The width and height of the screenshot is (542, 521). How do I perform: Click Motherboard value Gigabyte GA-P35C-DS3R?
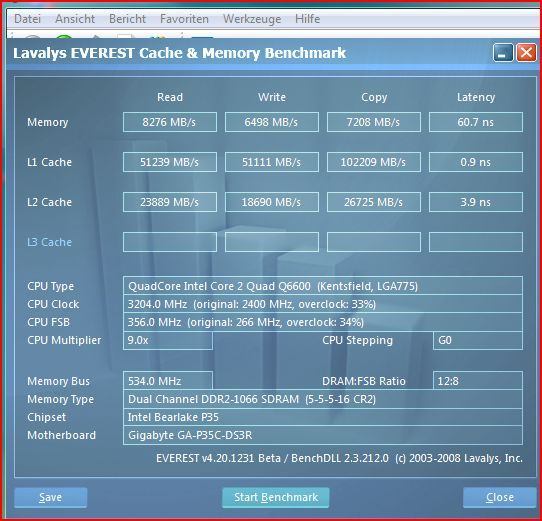pos(323,435)
